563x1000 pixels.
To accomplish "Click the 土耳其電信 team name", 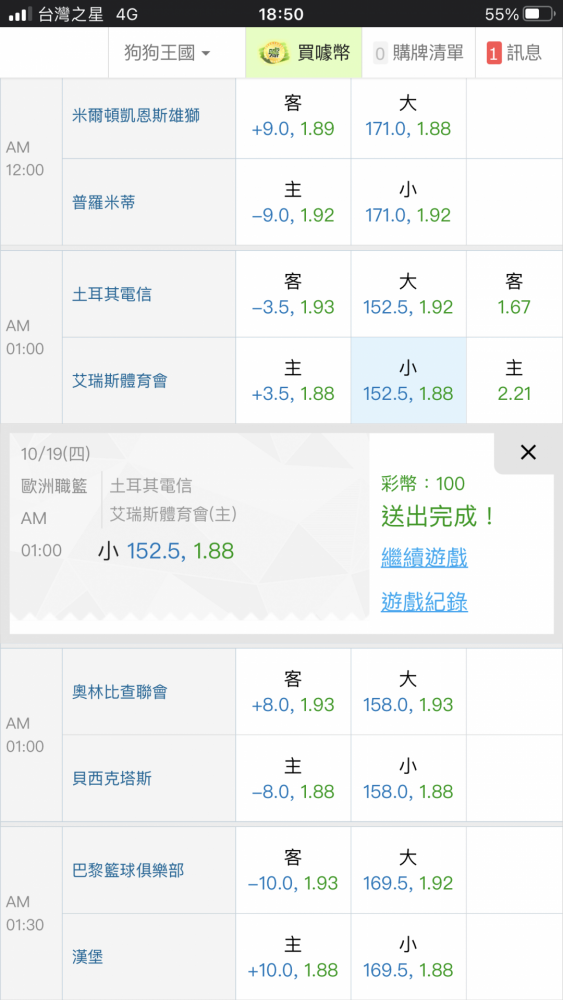I will [112, 294].
